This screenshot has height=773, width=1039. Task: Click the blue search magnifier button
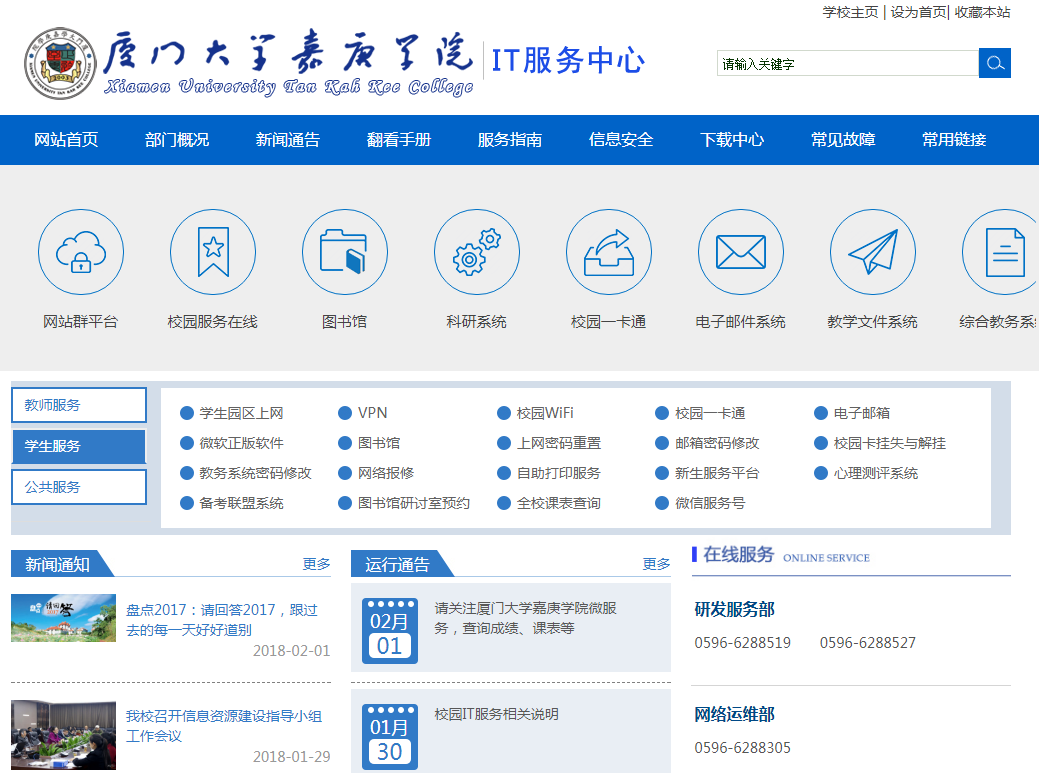click(995, 63)
